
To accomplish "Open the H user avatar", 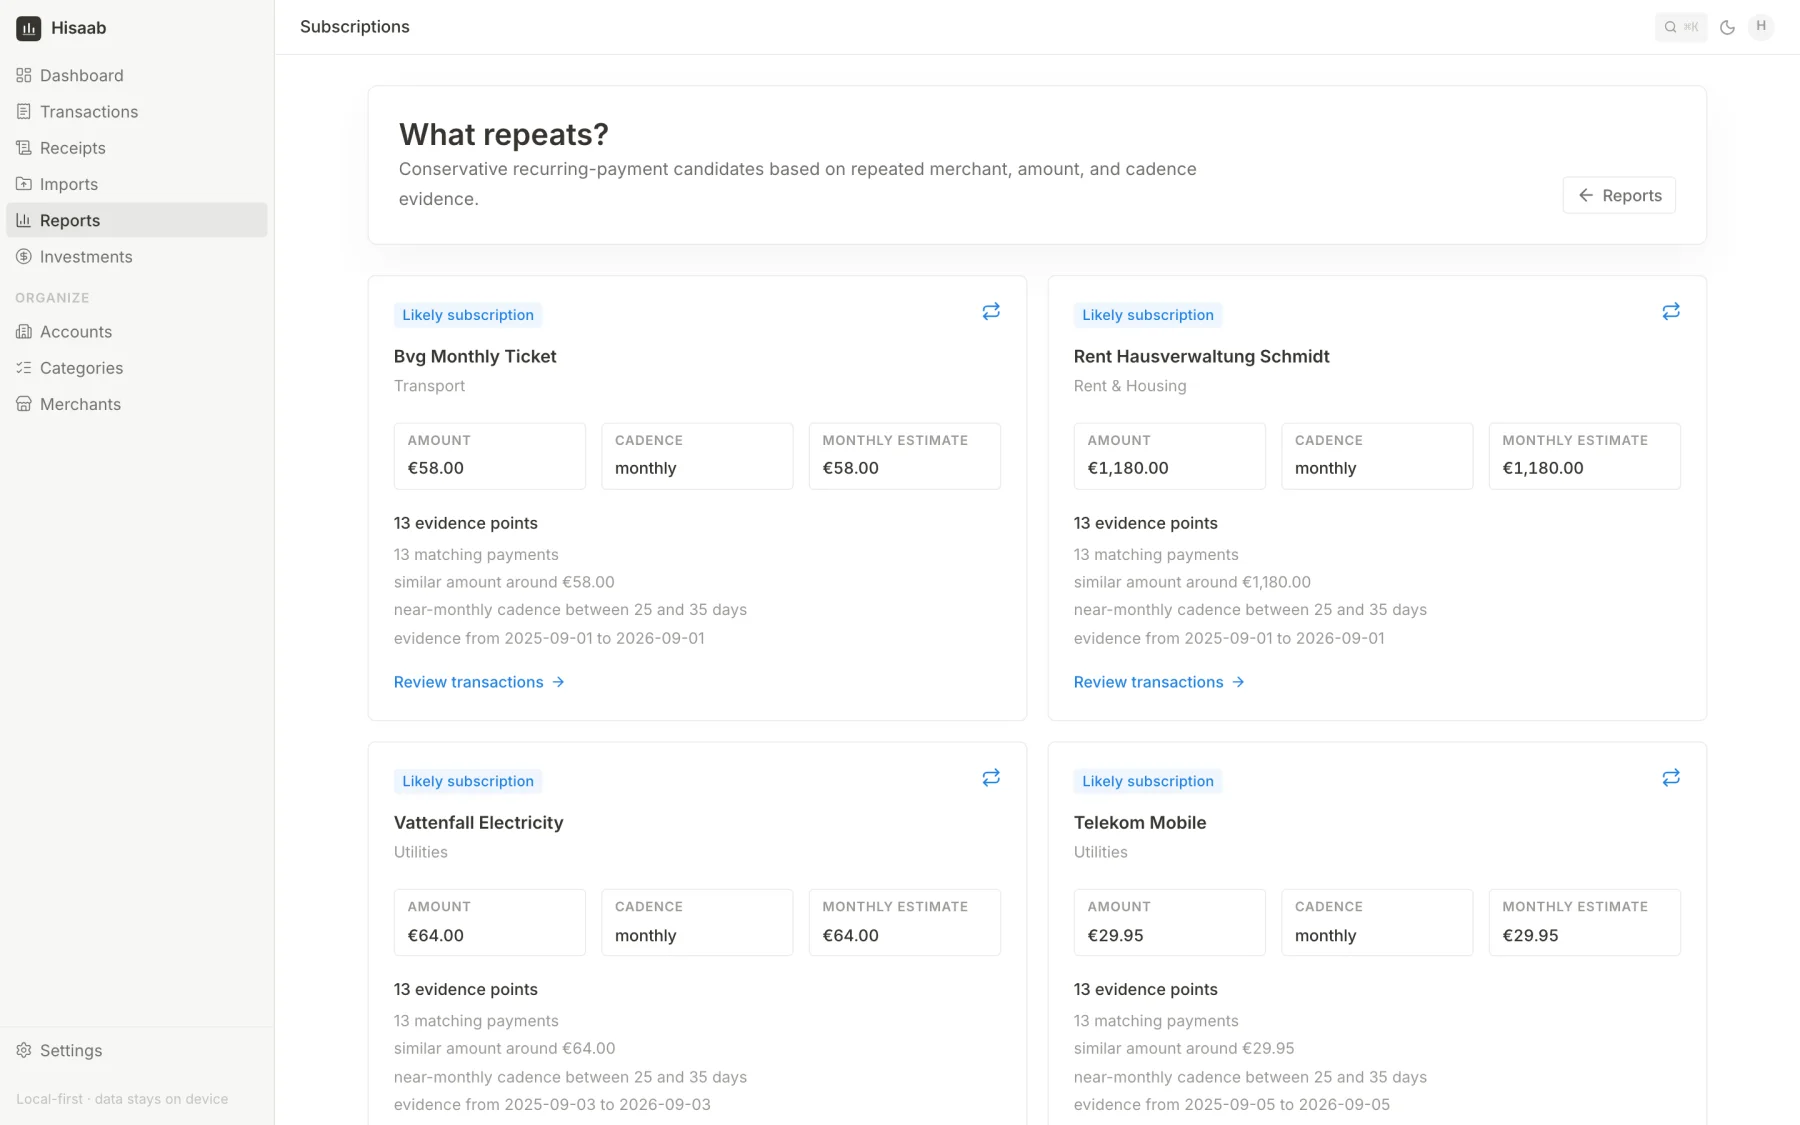I will pos(1761,27).
